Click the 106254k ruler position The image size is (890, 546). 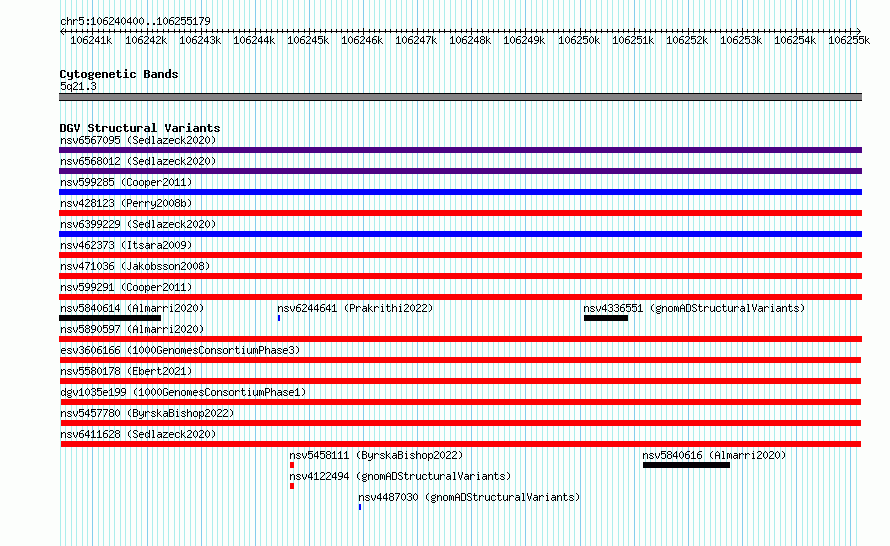coord(795,40)
